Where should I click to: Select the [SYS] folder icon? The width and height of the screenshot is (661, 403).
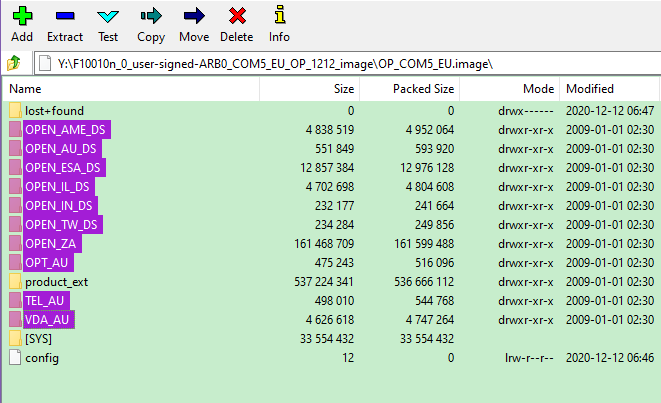[x=15, y=338]
